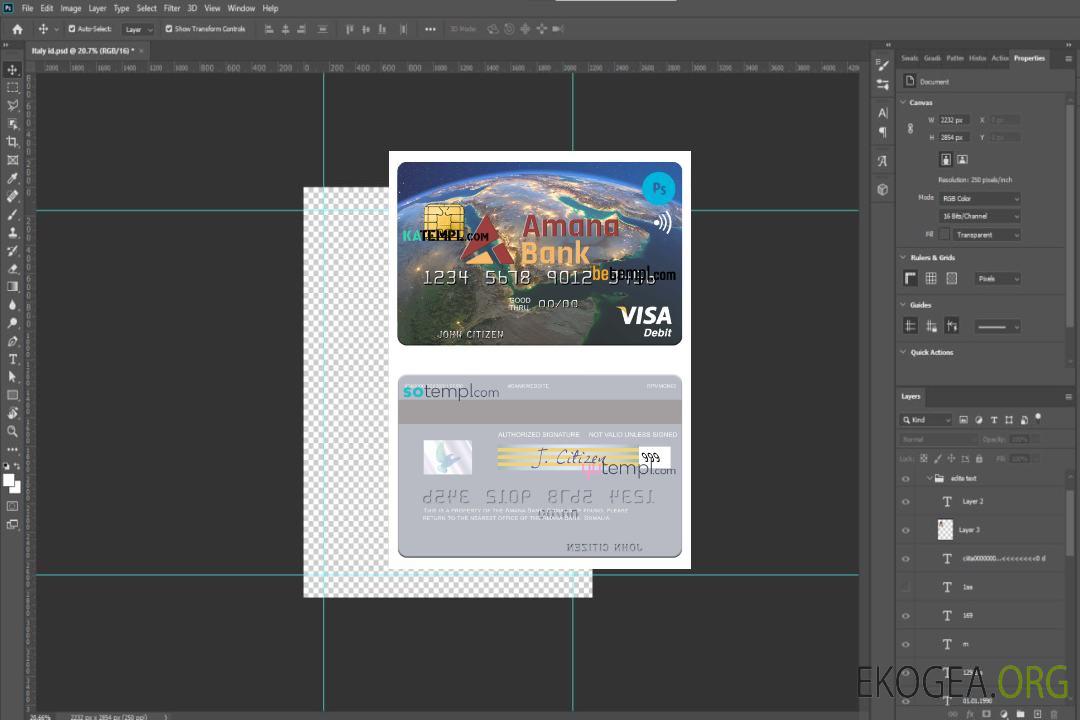
Task: Toggle guides visibility icon in Guides section
Action: coord(911,326)
